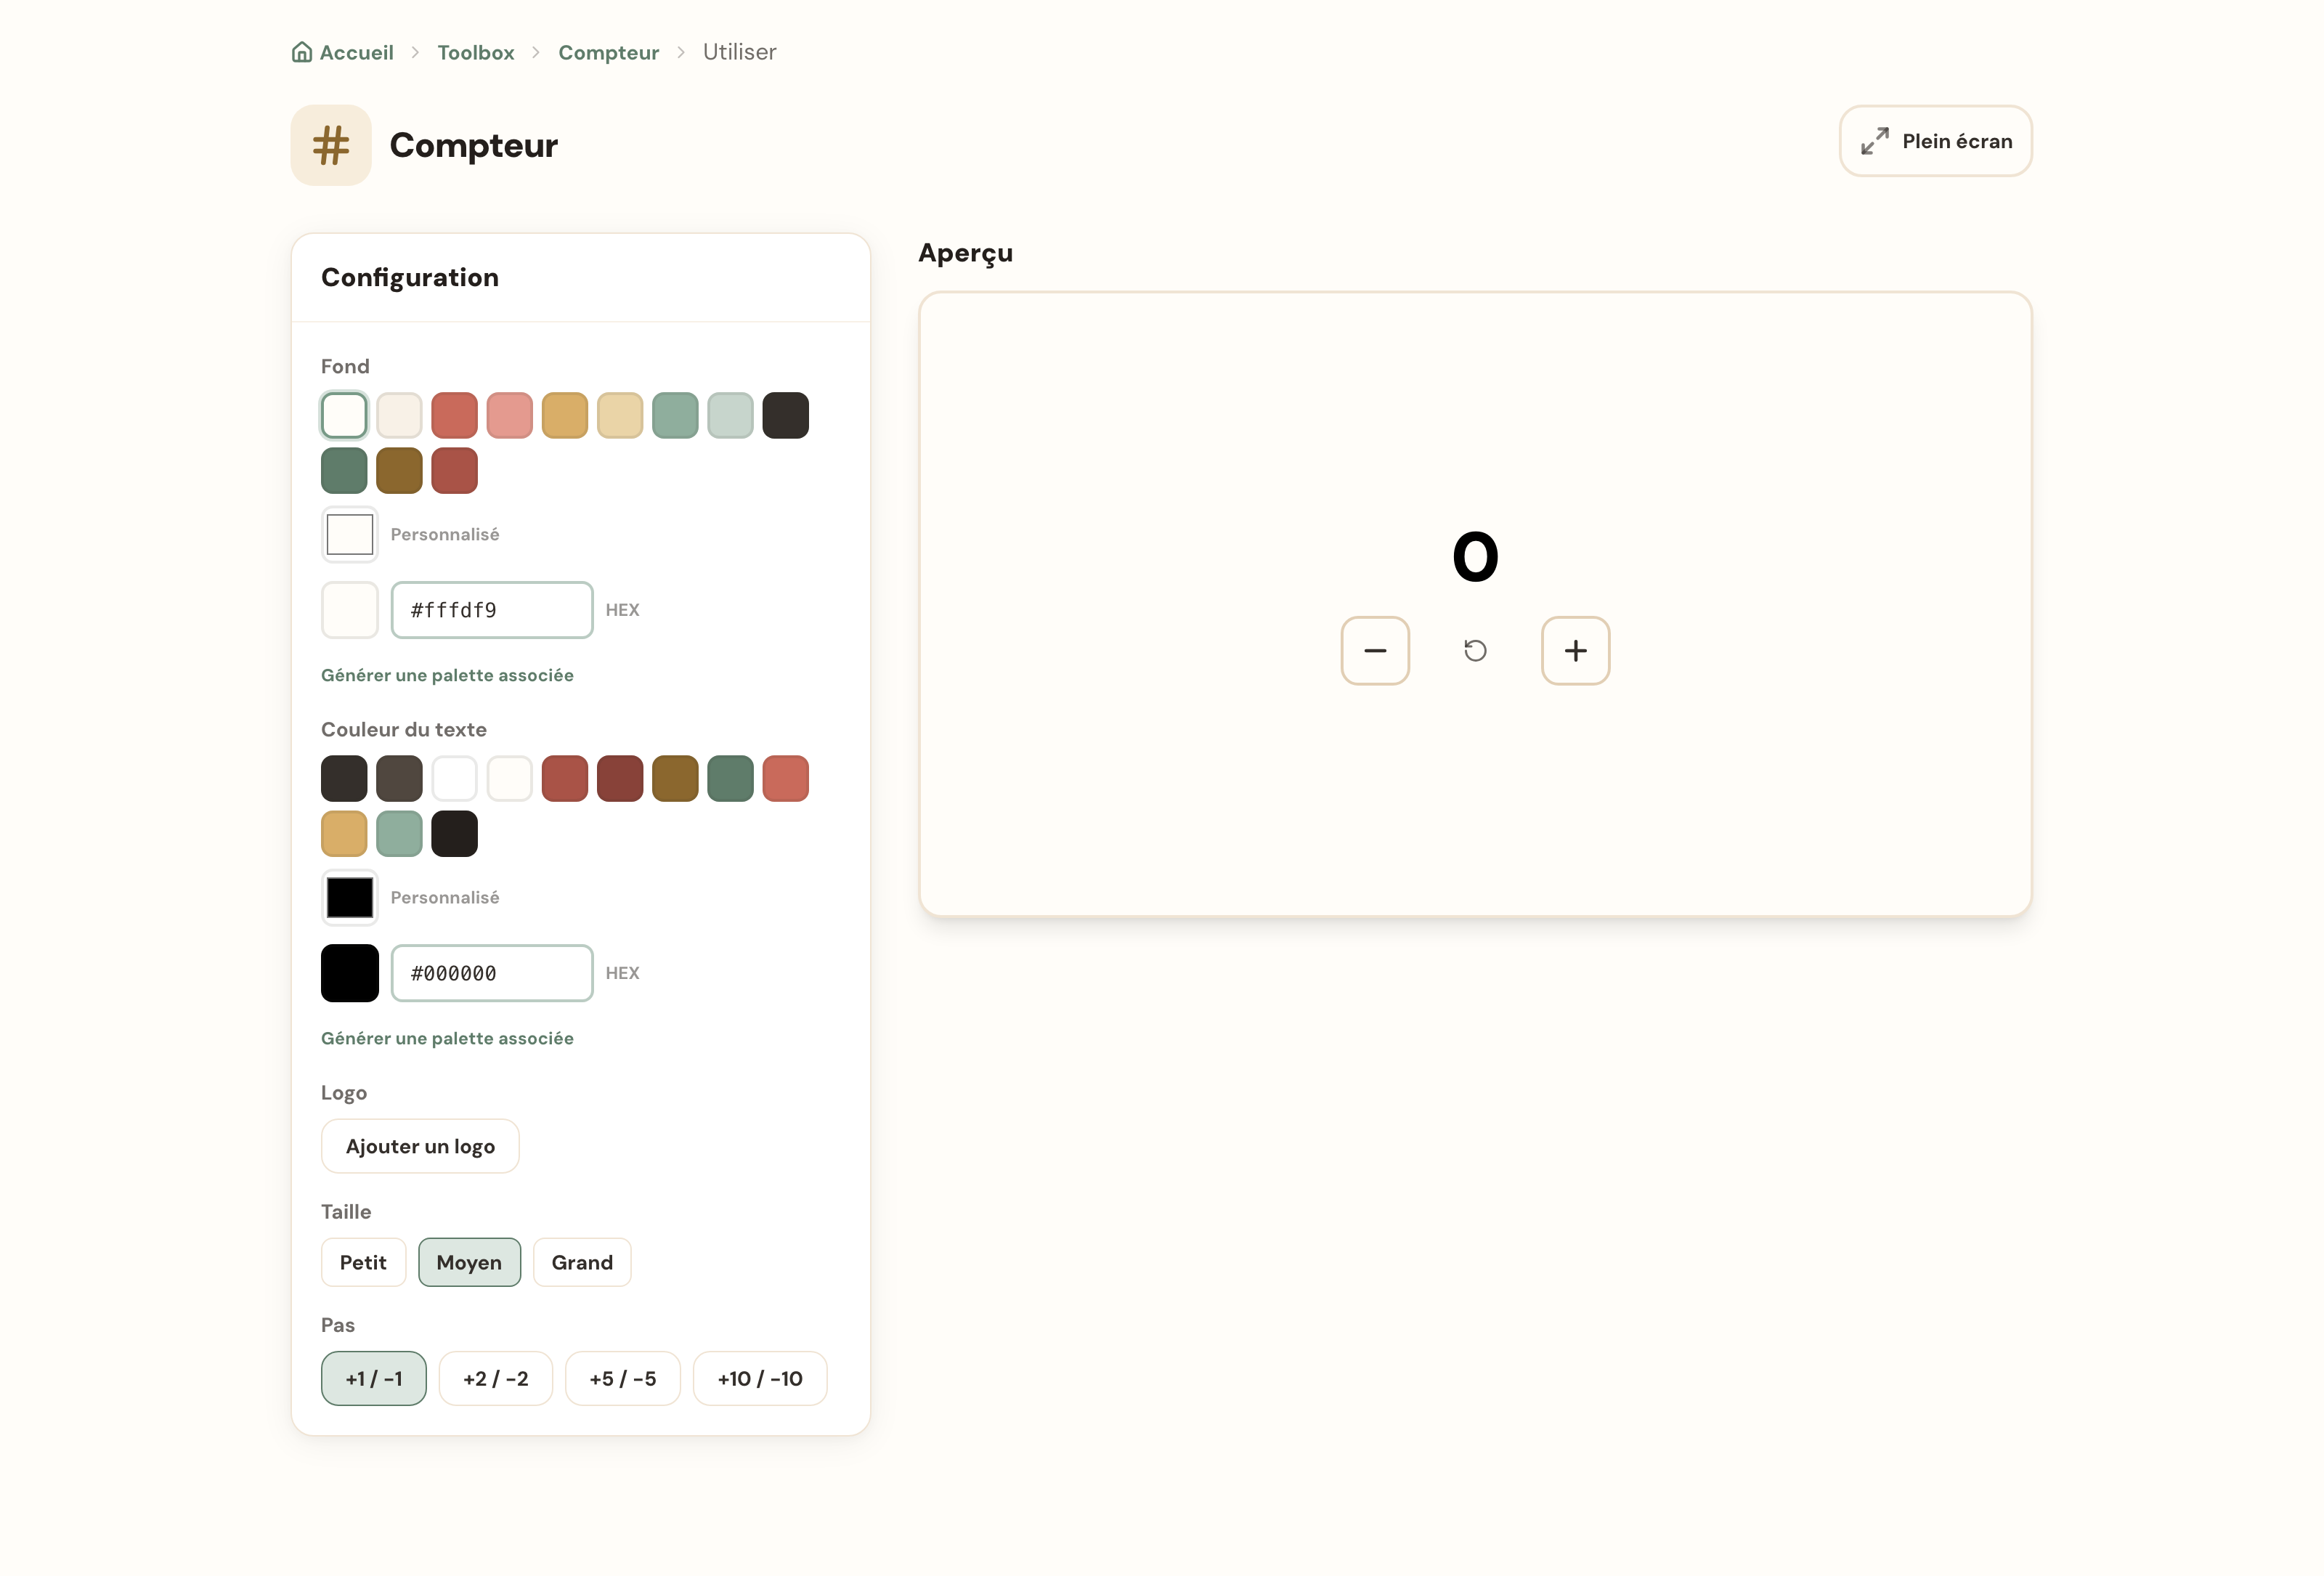
Task: Select the brown Fond swatch in second row
Action: (x=399, y=470)
